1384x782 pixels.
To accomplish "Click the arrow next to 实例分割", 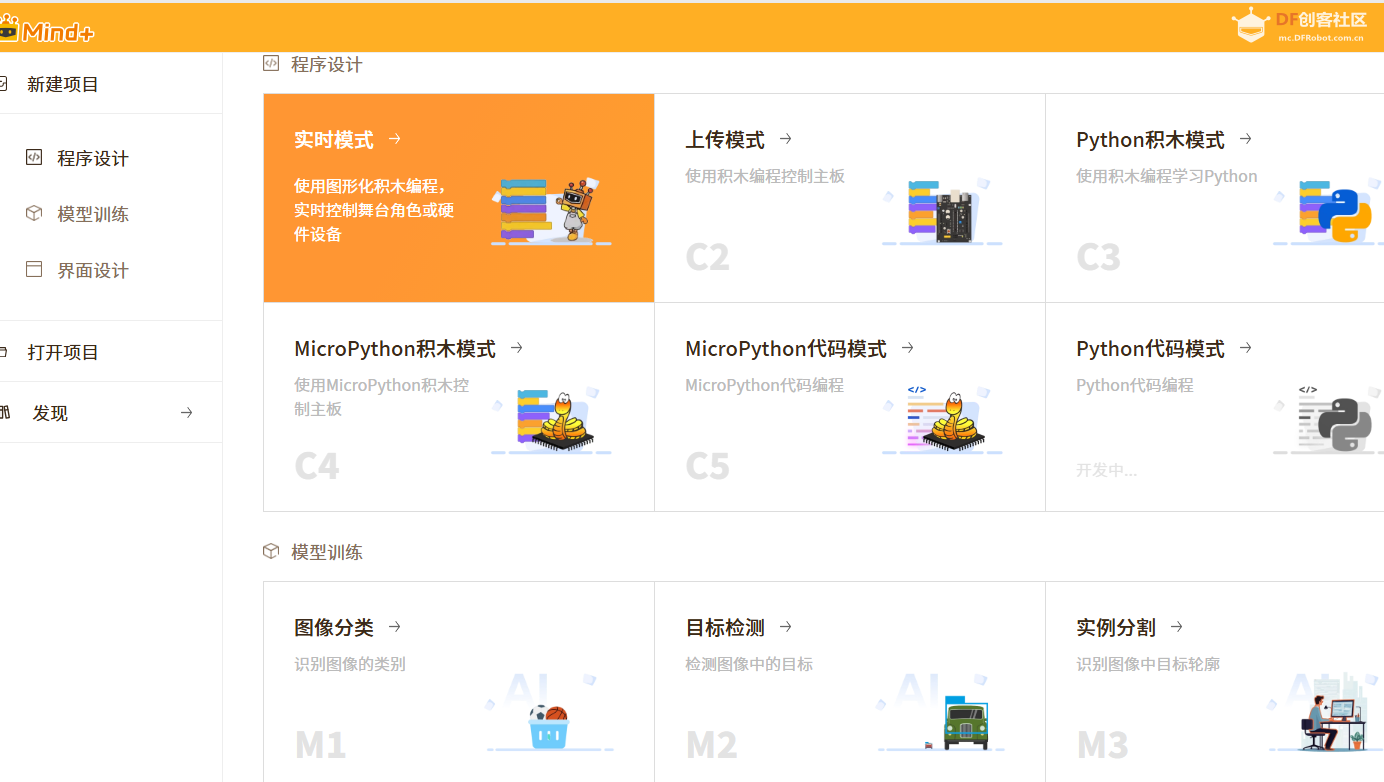I will coord(1177,627).
